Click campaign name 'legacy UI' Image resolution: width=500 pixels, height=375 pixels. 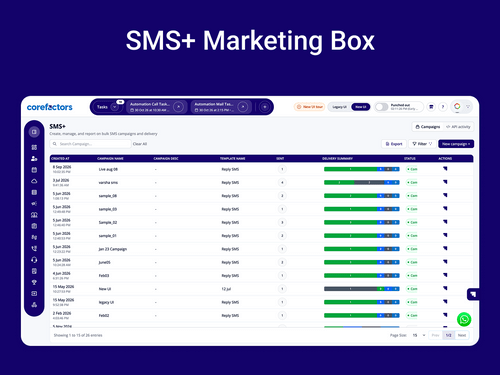pyautogui.click(x=106, y=302)
